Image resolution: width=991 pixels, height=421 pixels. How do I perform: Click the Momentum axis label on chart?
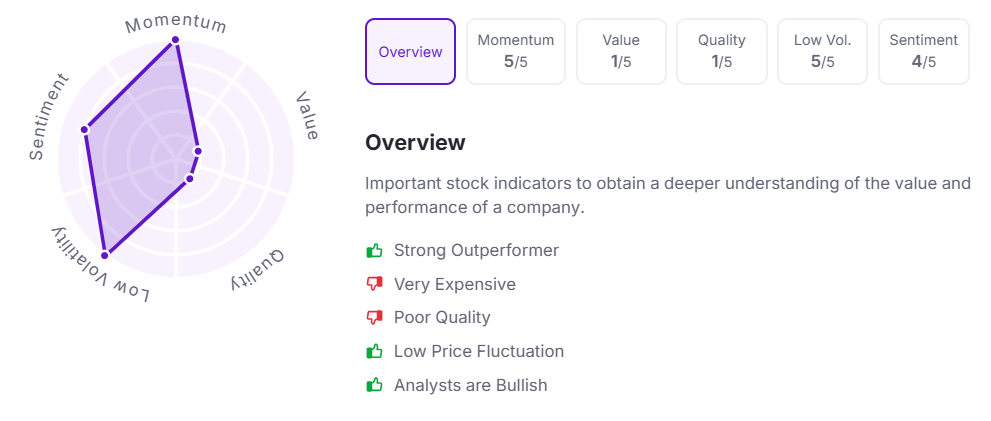click(176, 22)
